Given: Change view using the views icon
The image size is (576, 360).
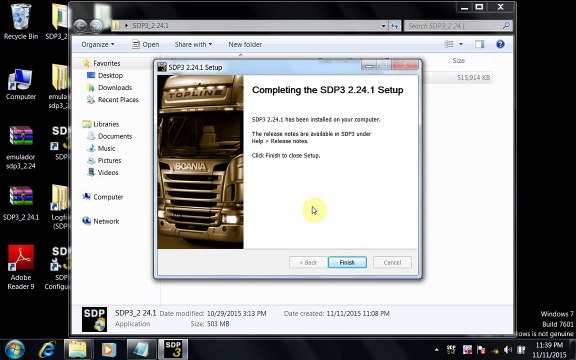Looking at the screenshot, I should click(449, 44).
